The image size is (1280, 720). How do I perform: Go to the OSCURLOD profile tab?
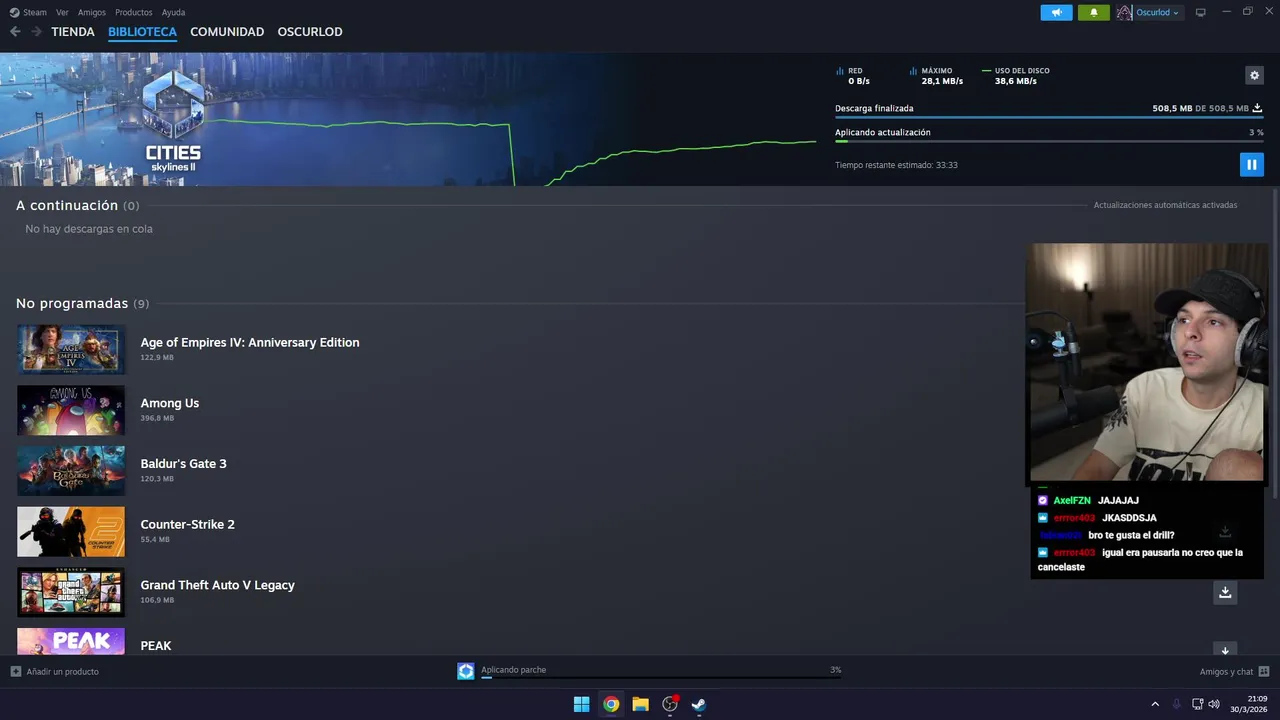pos(310,32)
